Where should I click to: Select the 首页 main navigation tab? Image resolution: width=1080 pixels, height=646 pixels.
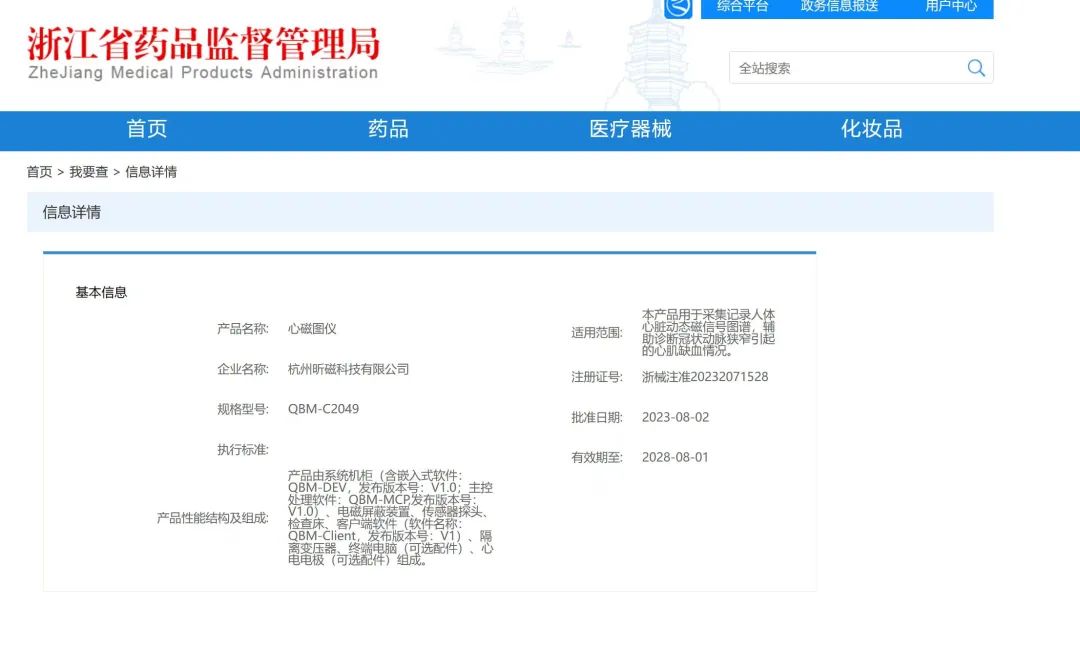pyautogui.click(x=147, y=129)
